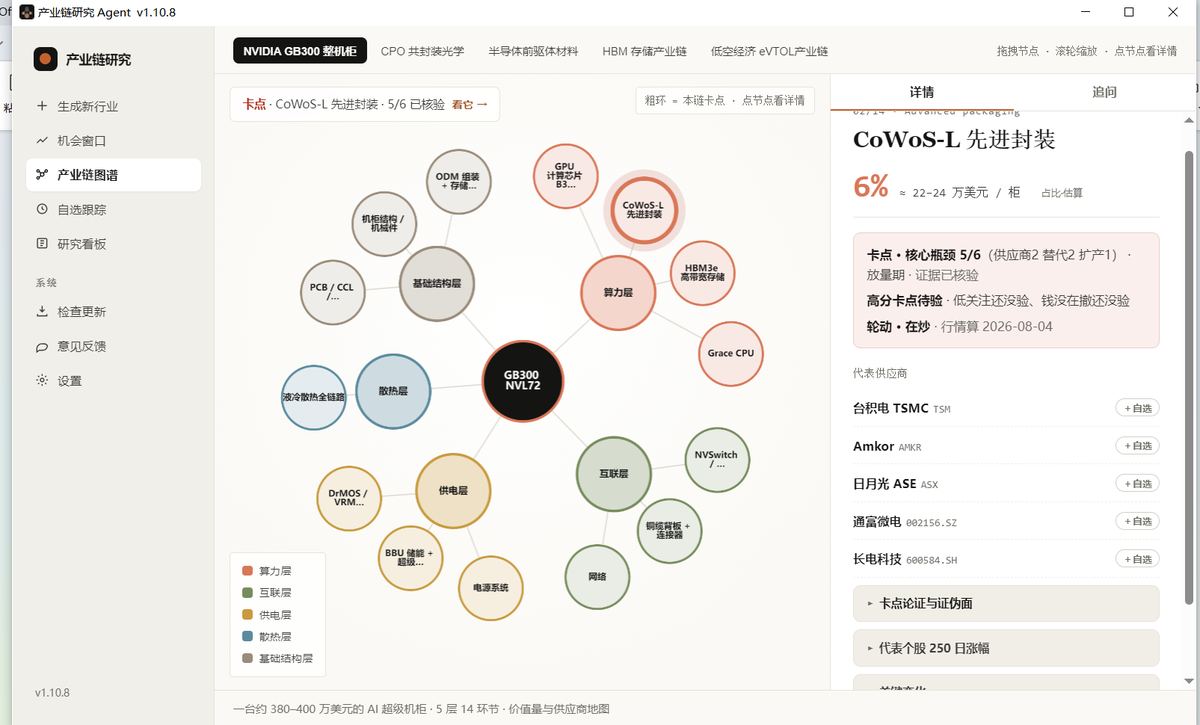Select the 互联层 node
This screenshot has height=725, width=1200.
[x=613, y=473]
